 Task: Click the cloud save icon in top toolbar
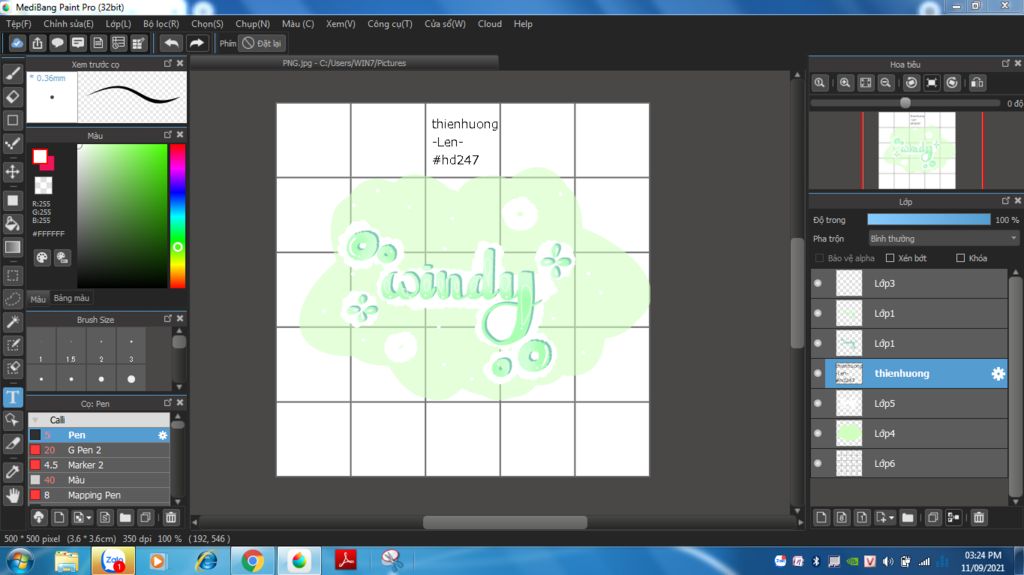17,43
